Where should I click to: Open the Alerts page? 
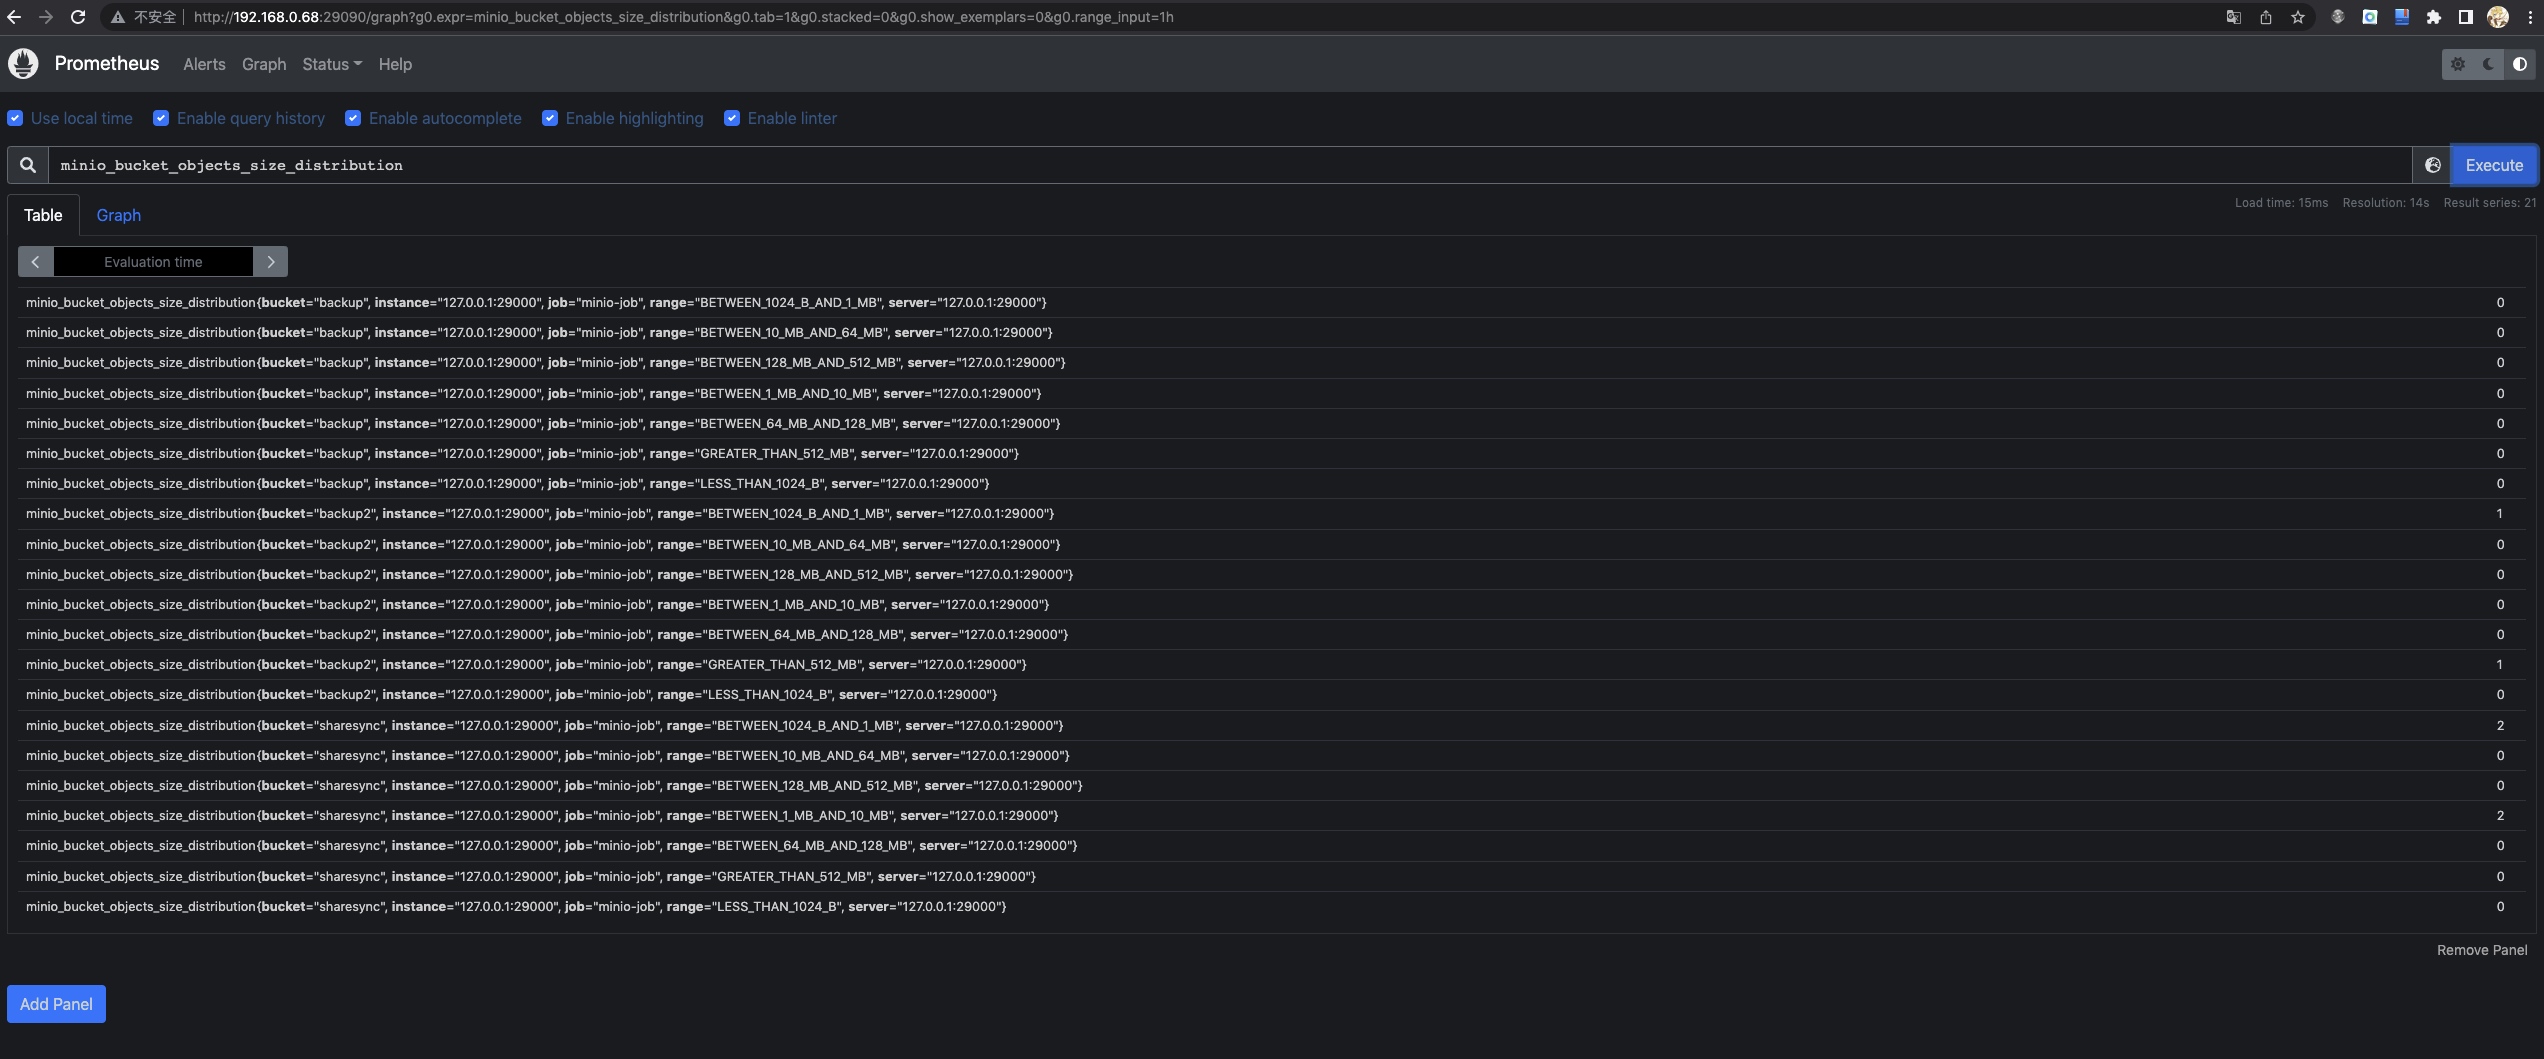(x=204, y=64)
